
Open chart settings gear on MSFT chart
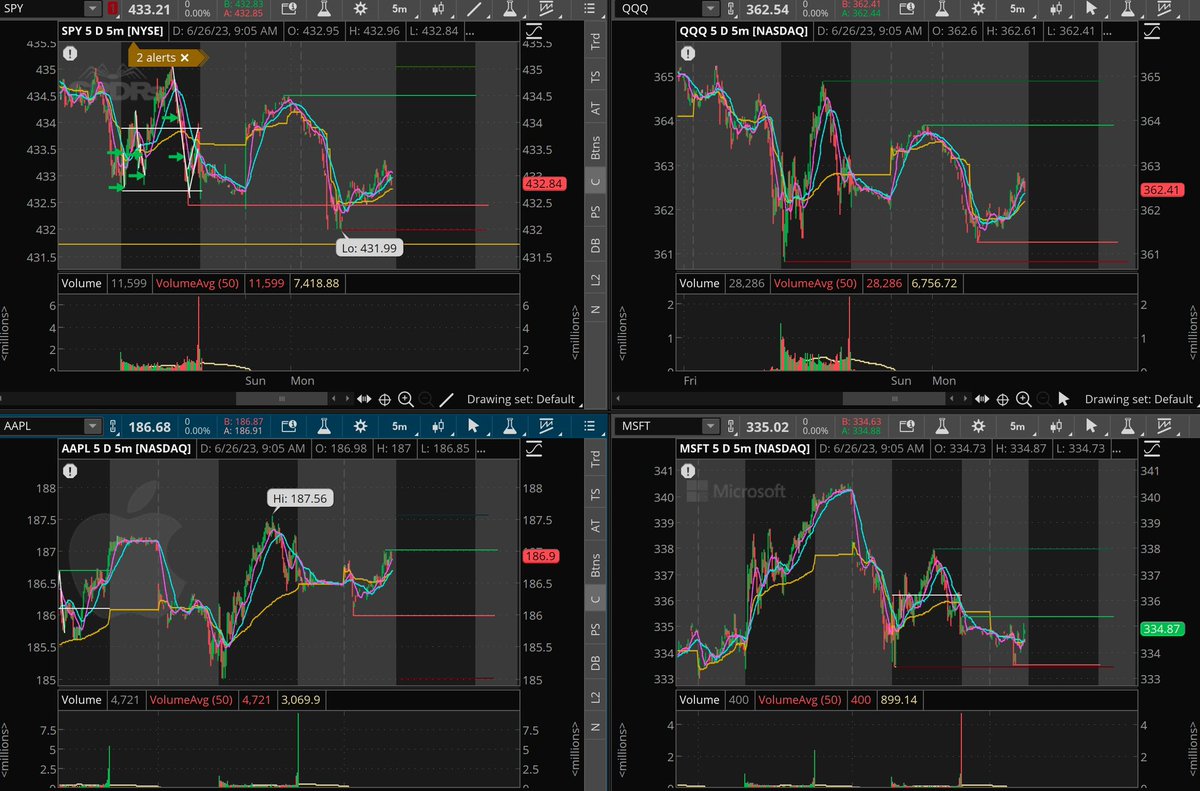[979, 427]
